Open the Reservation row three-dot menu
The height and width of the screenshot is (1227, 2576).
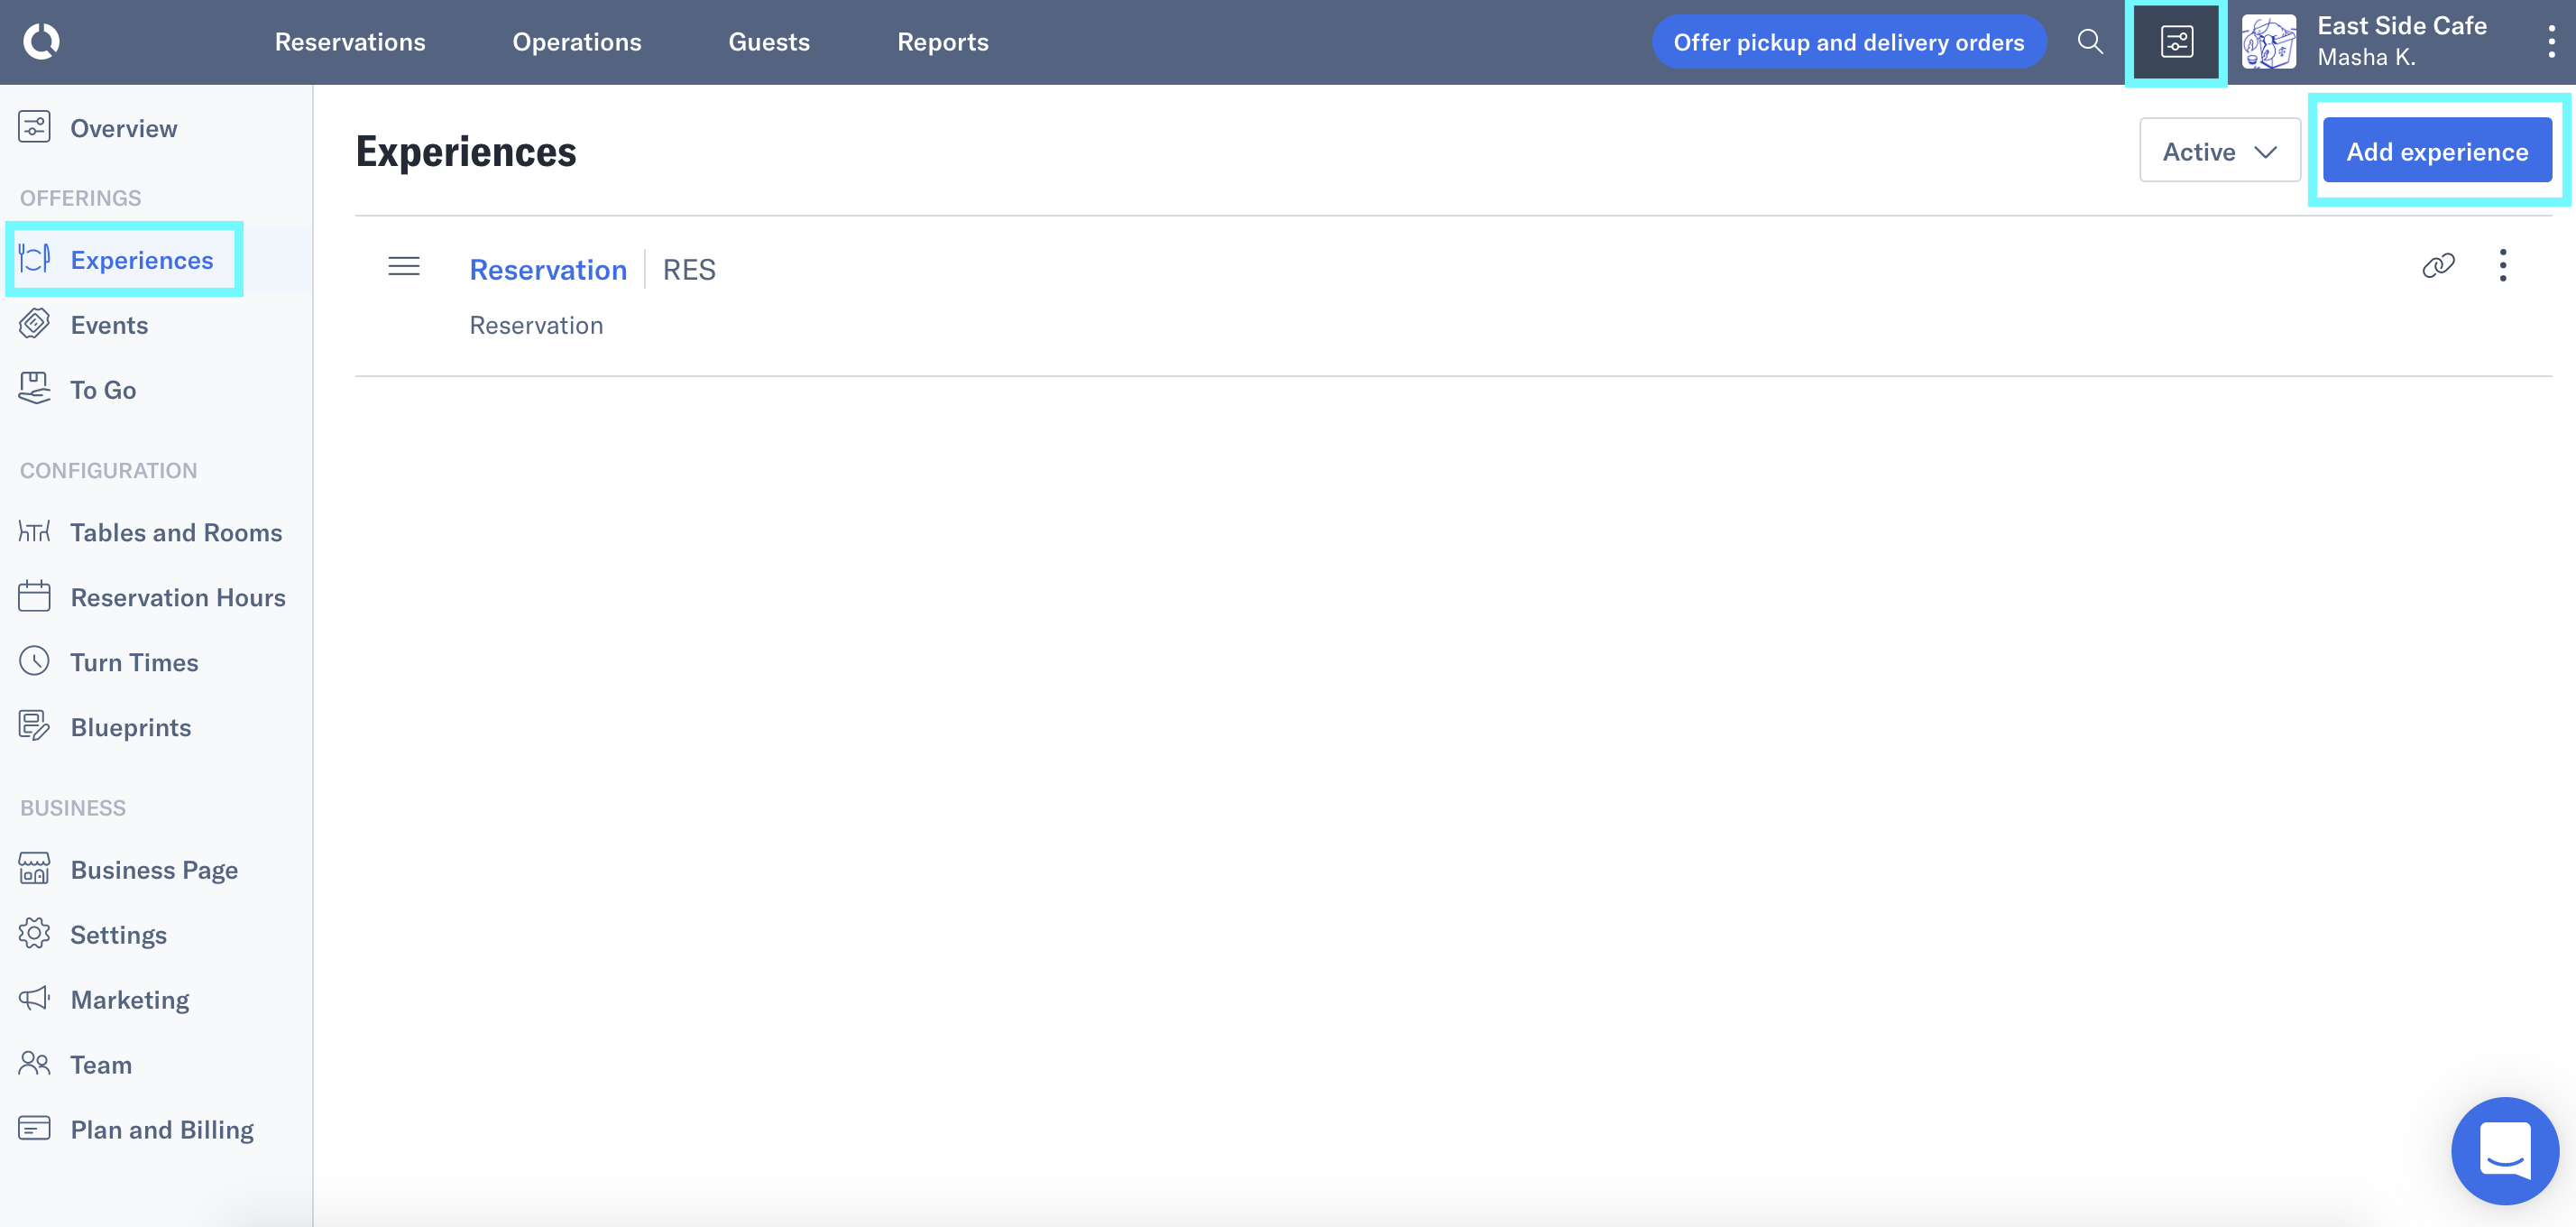2502,266
